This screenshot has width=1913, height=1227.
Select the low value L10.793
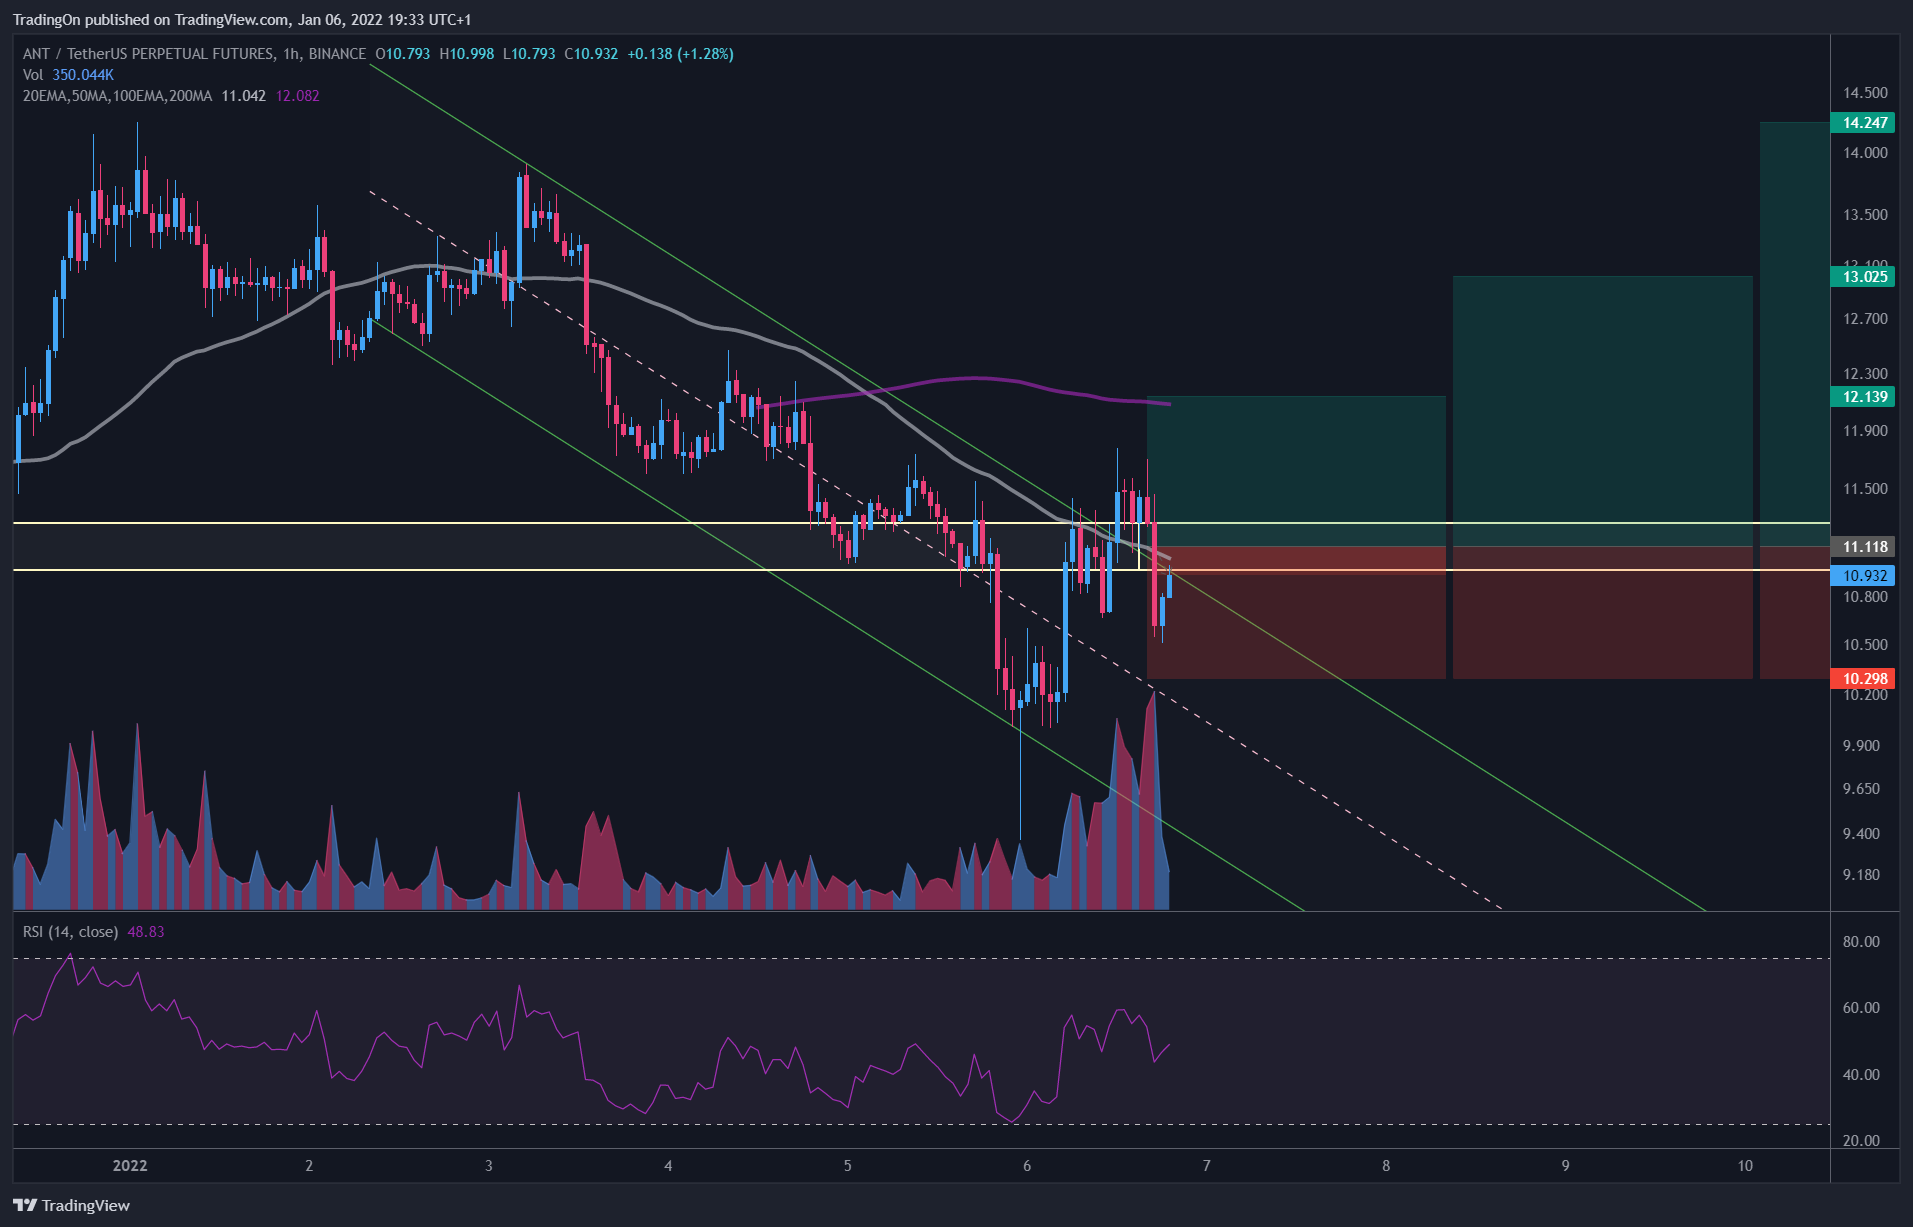click(529, 54)
